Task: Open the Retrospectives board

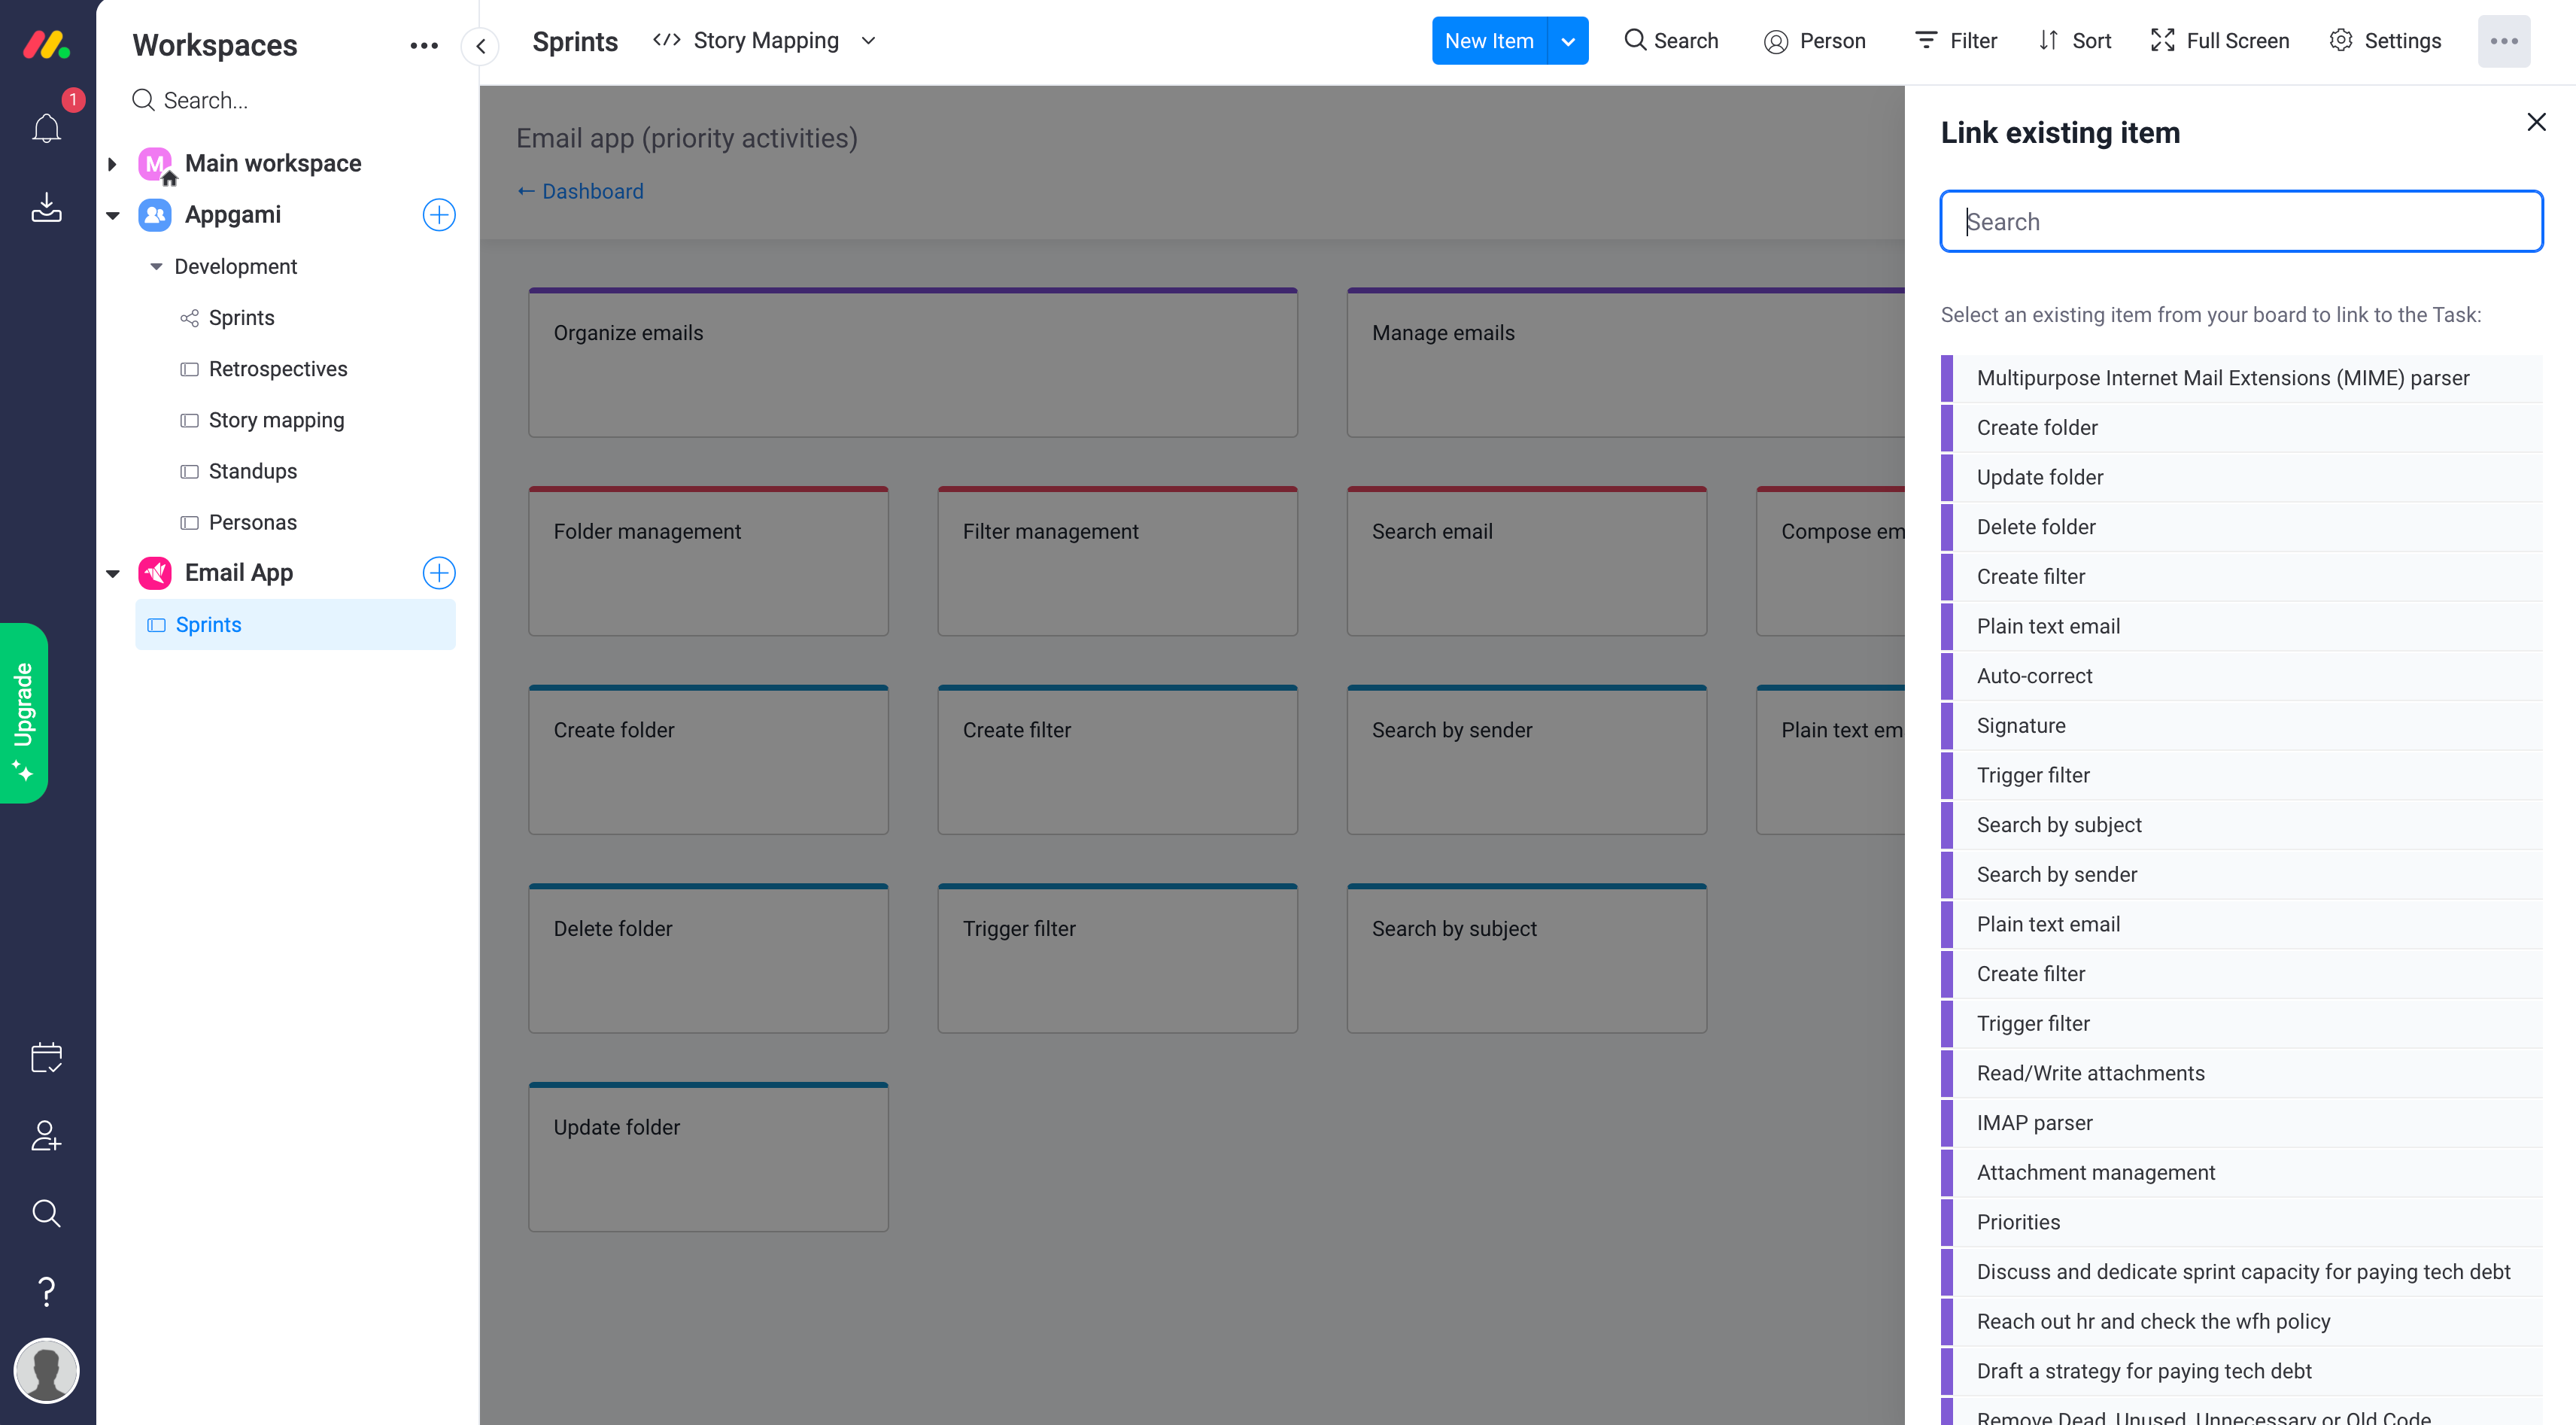Action: point(277,369)
